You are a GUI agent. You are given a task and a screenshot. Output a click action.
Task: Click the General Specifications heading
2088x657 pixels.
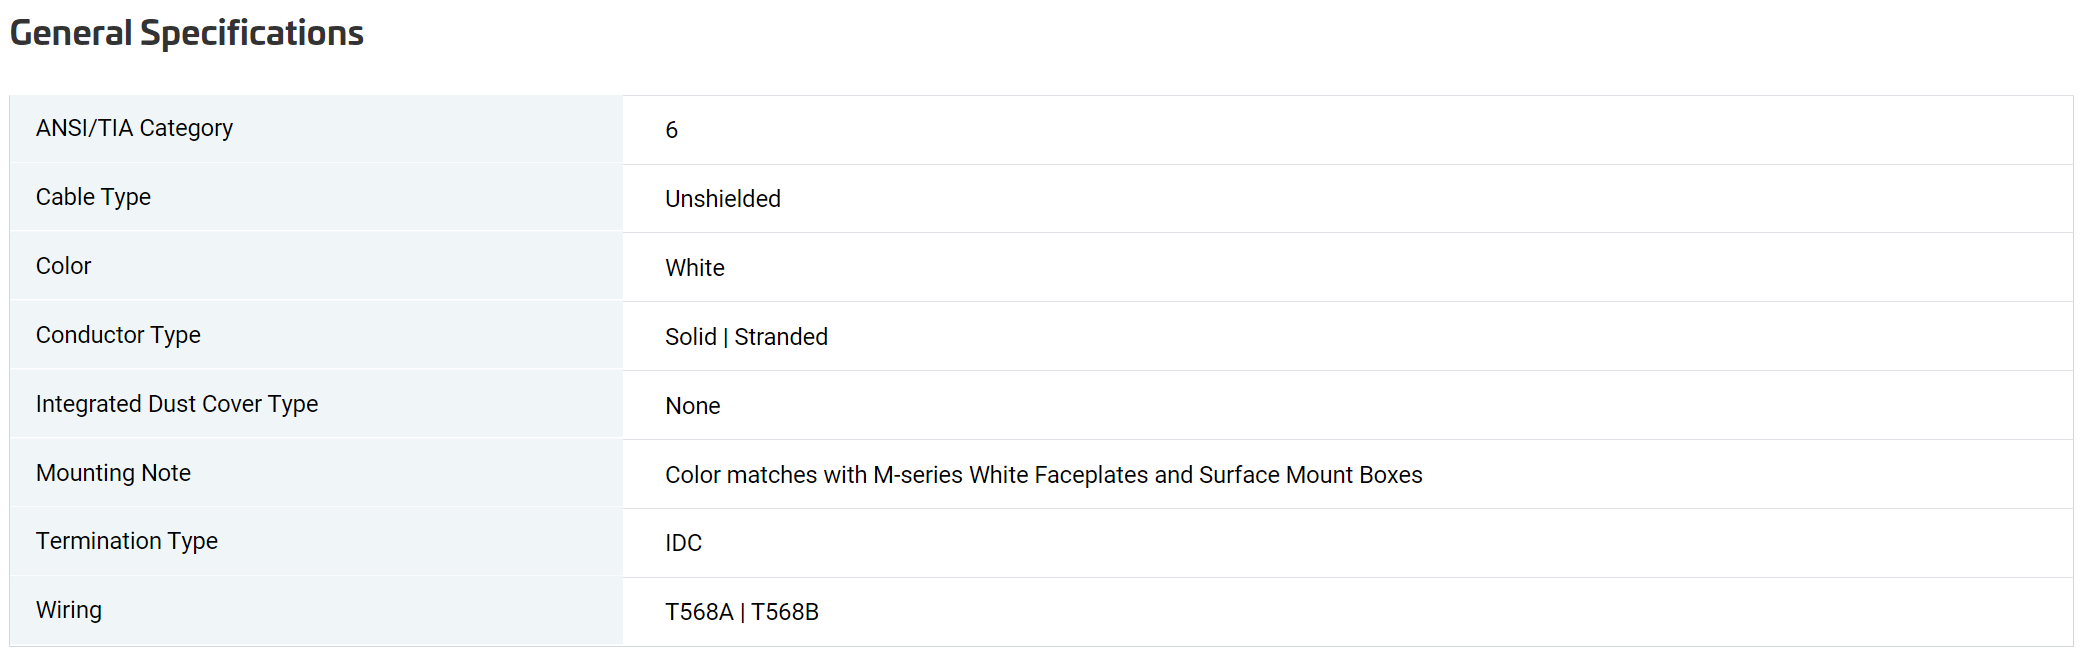(186, 33)
